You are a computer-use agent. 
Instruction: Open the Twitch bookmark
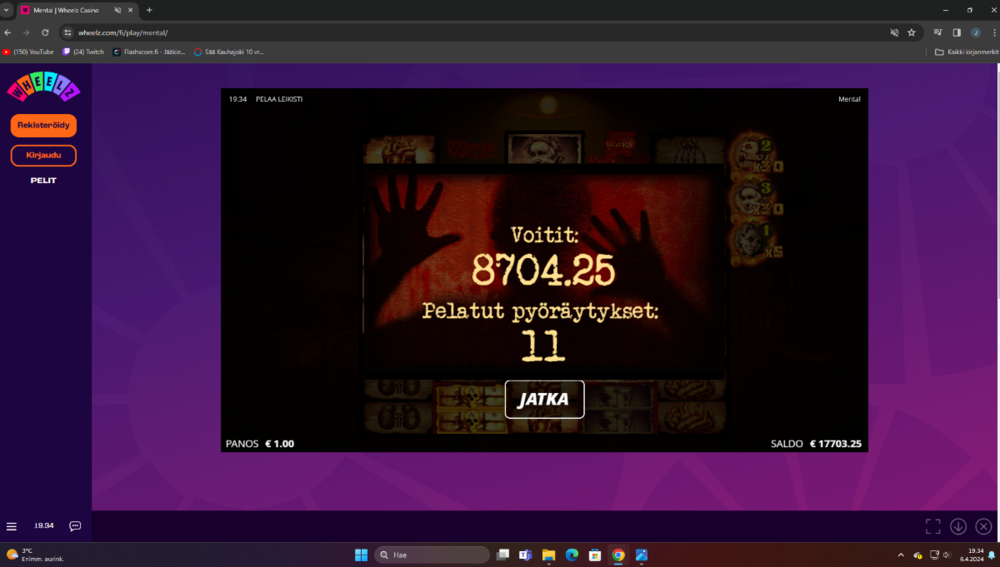83,52
